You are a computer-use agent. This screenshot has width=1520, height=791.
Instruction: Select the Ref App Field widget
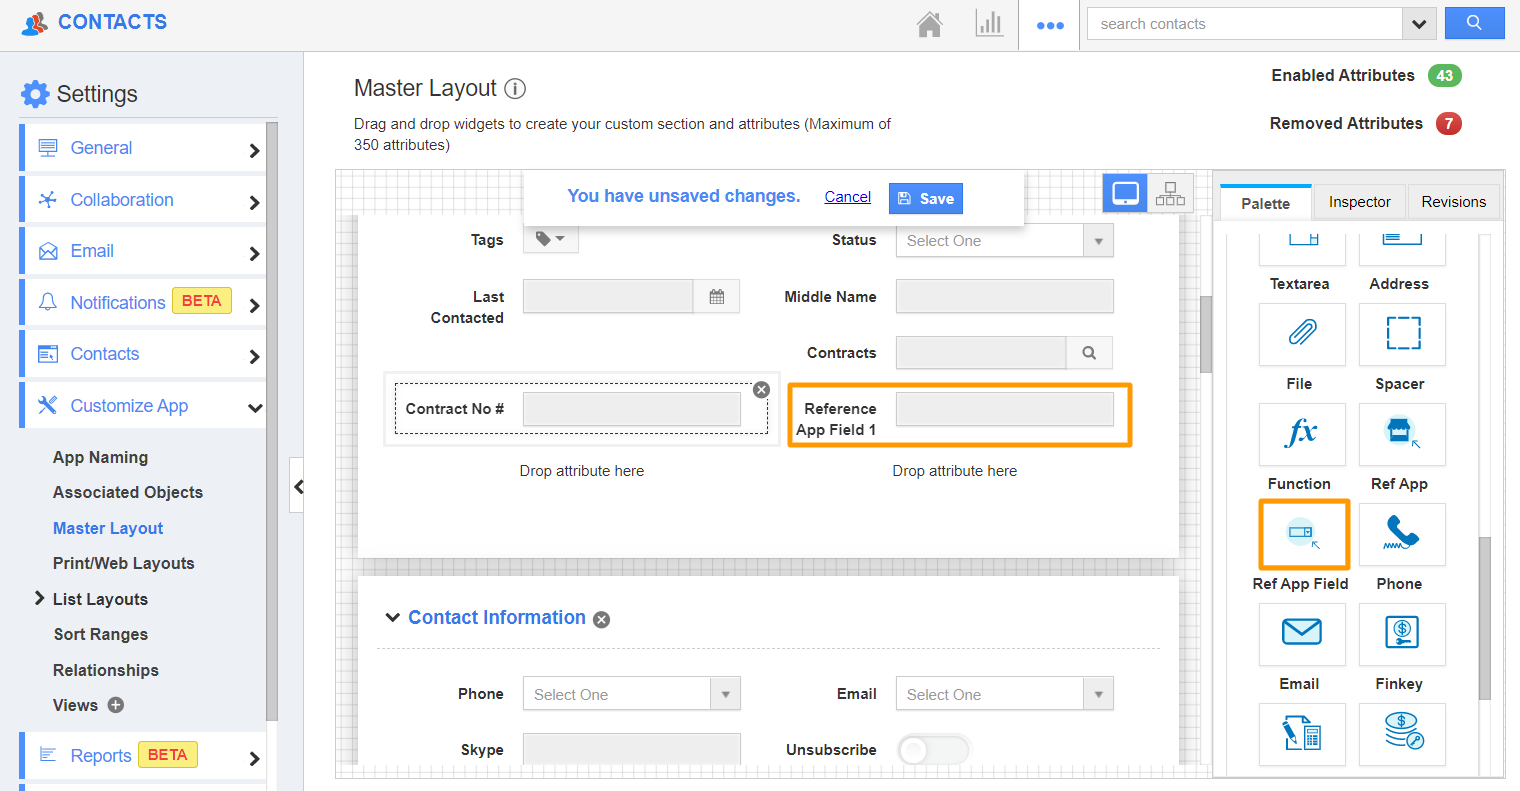coord(1302,534)
